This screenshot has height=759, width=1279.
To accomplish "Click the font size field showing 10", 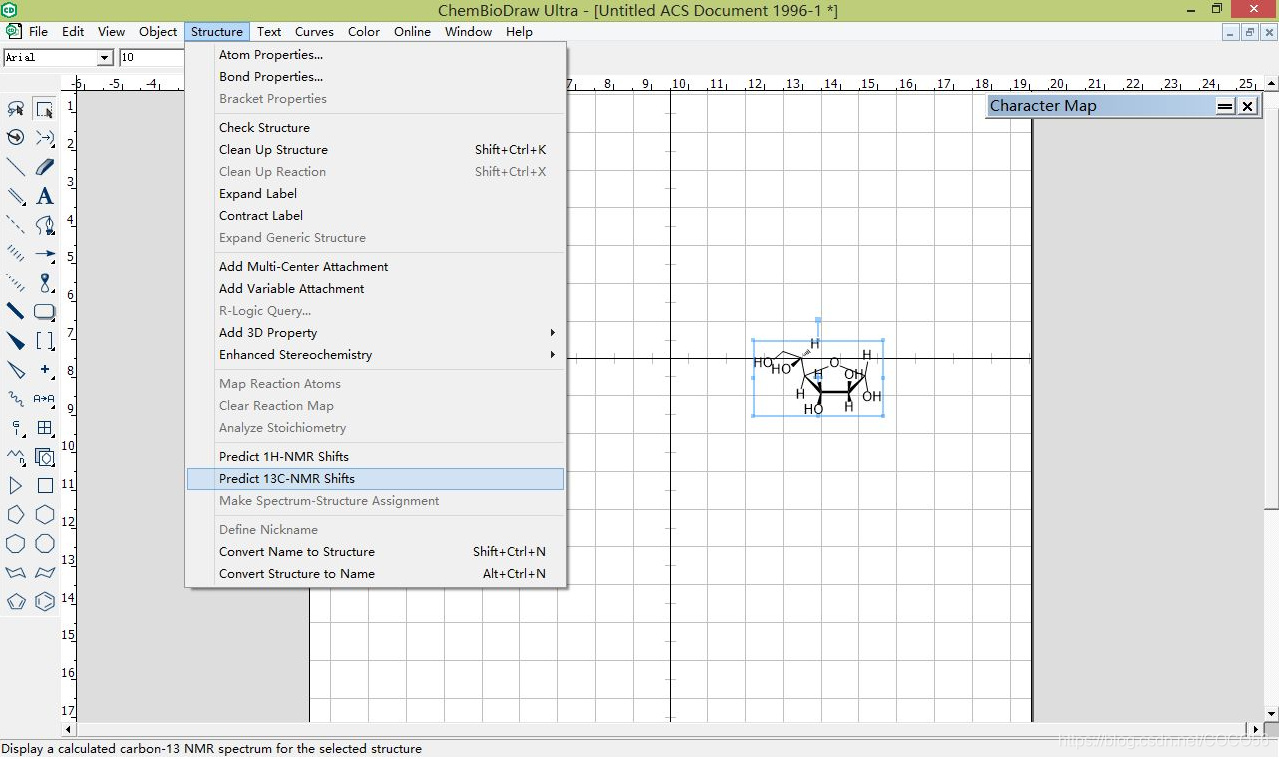I will 151,58.
